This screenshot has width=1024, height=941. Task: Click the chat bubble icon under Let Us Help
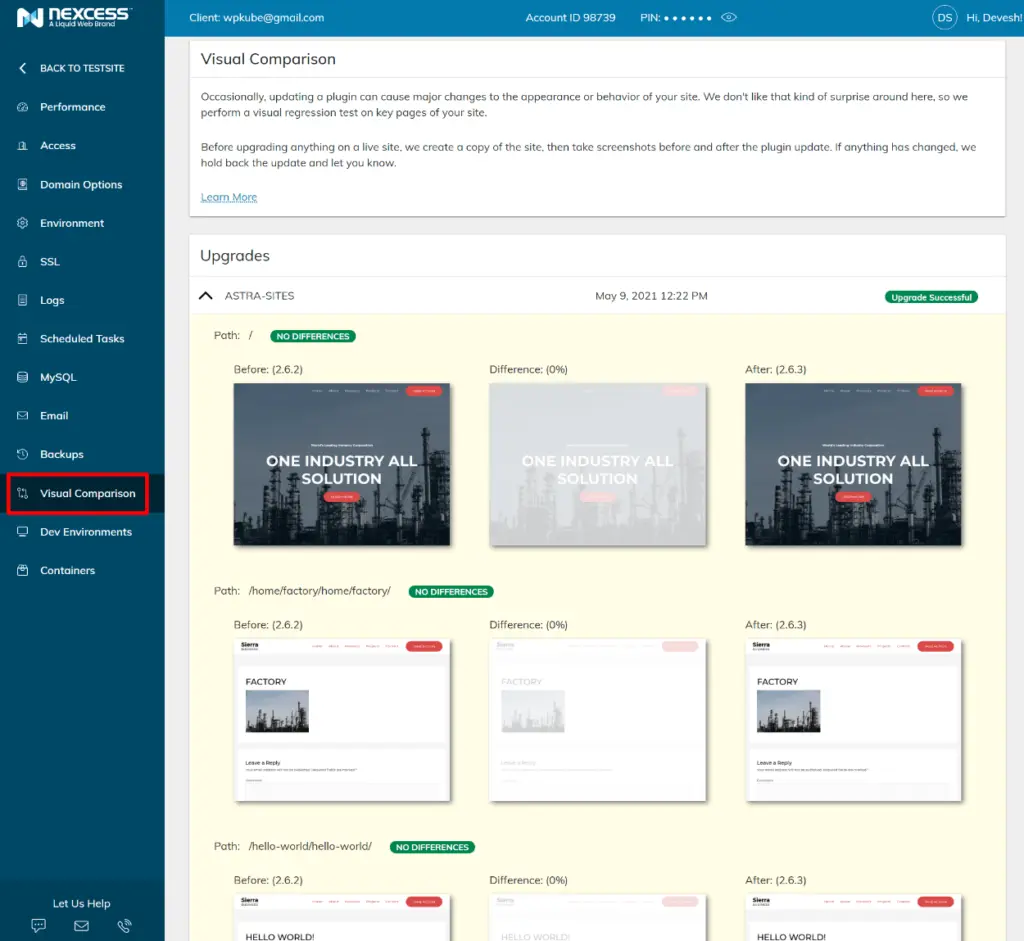[x=38, y=925]
